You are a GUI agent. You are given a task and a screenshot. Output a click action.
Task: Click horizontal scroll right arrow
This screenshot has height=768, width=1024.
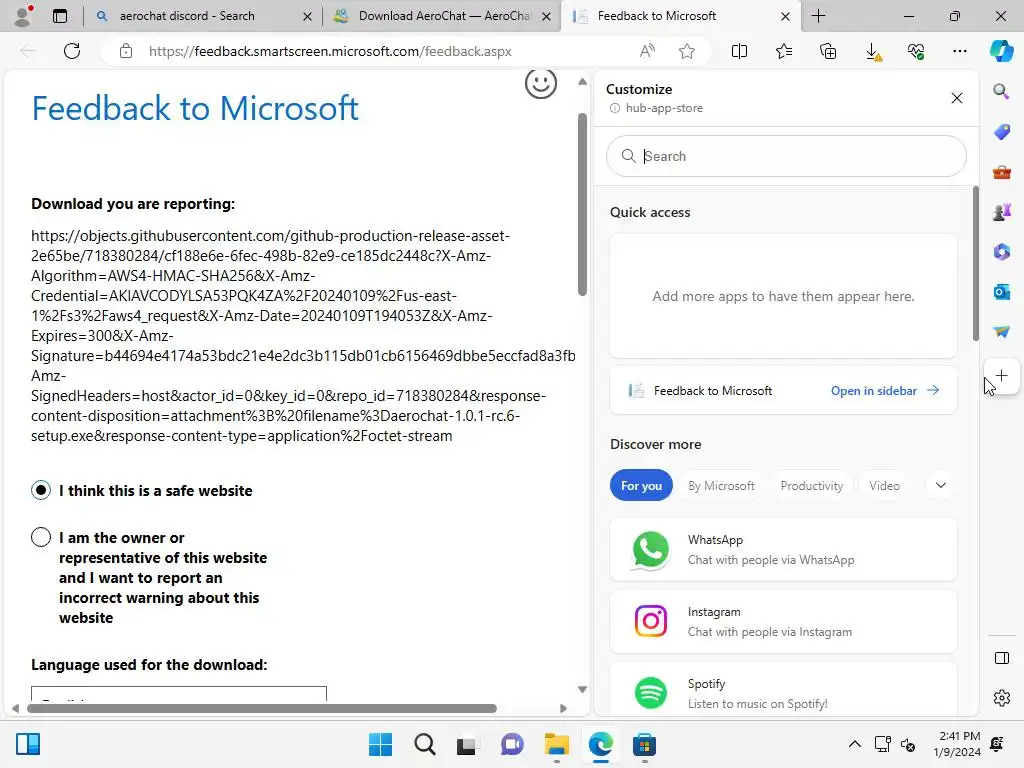(564, 709)
